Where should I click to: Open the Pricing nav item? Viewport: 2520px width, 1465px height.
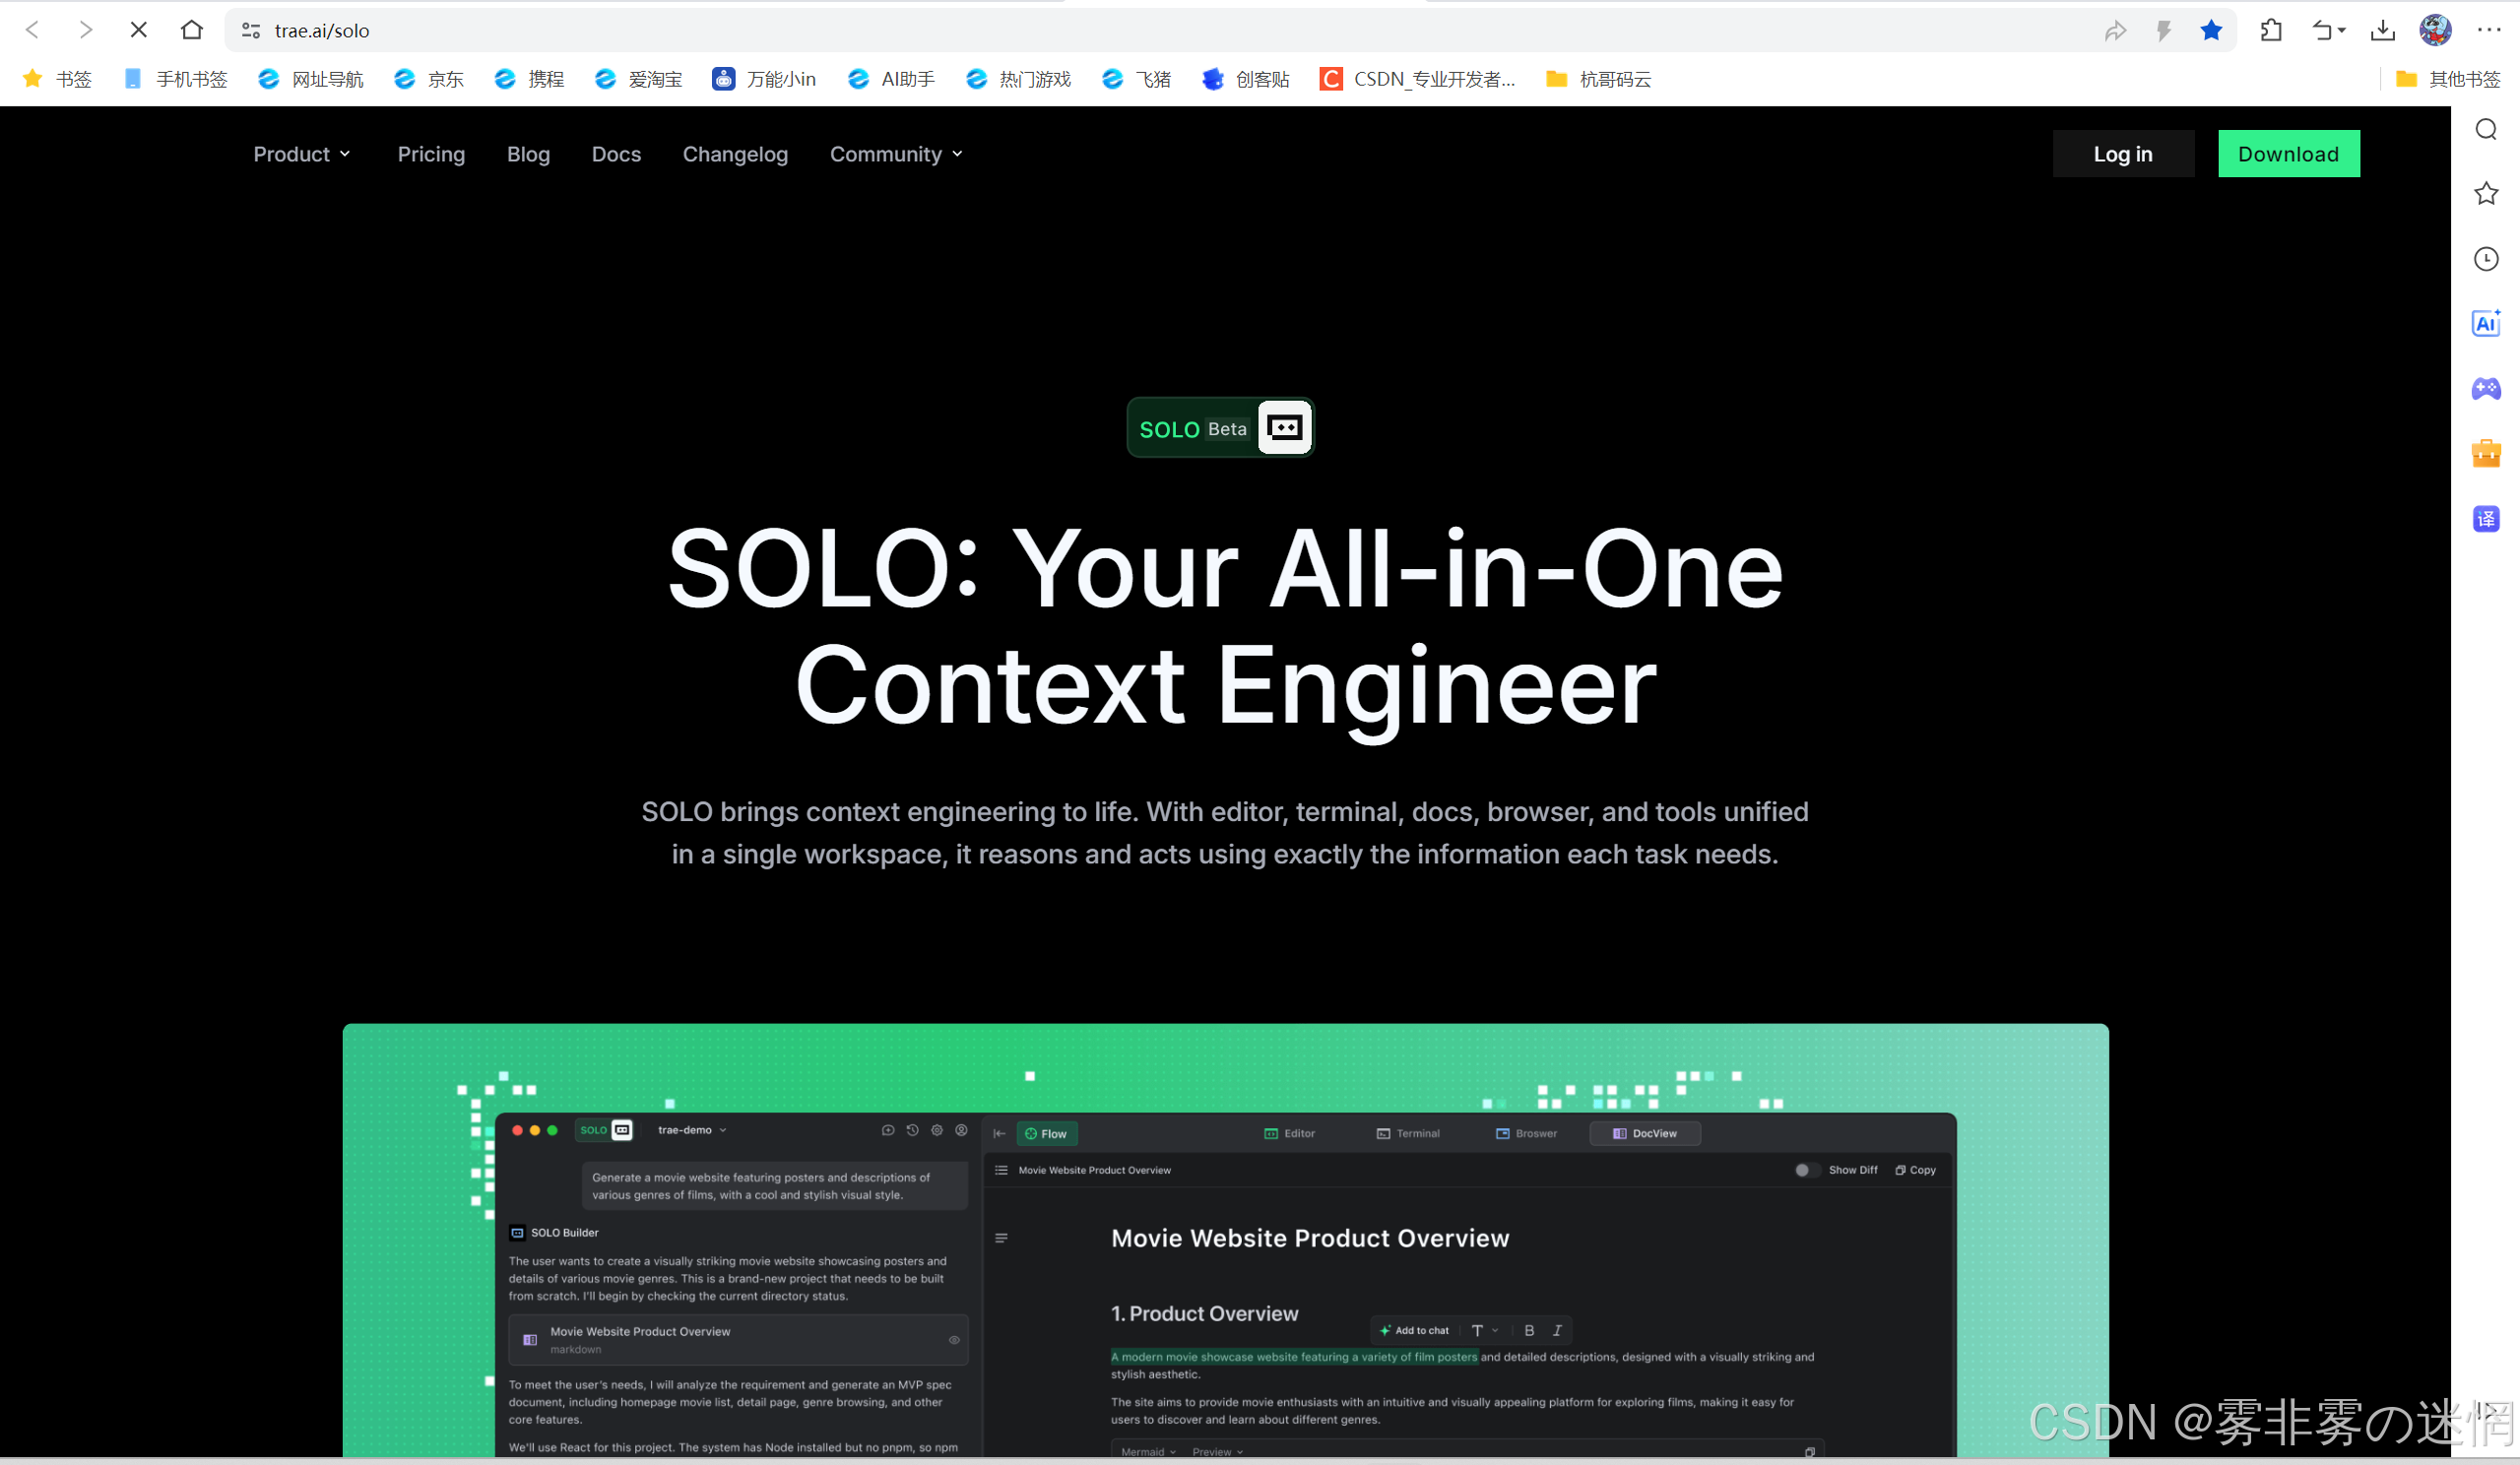pyautogui.click(x=431, y=154)
